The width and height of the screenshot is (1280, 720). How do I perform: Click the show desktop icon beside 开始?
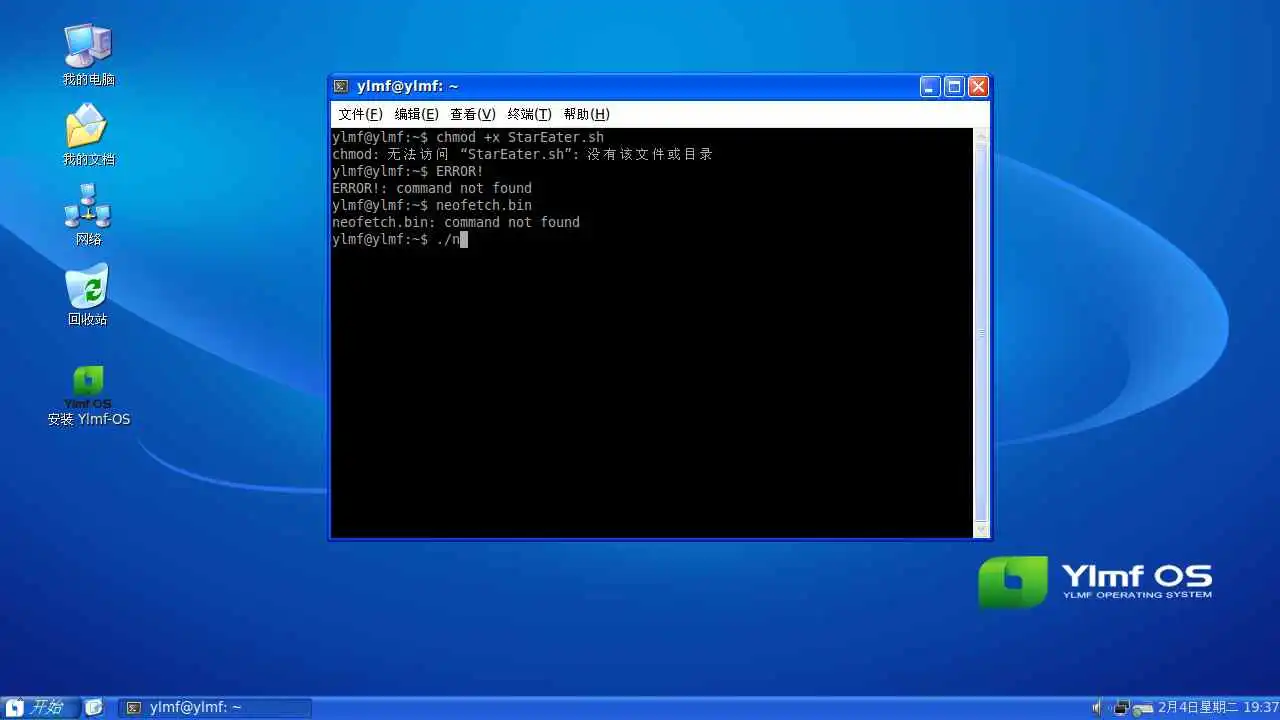(x=93, y=707)
